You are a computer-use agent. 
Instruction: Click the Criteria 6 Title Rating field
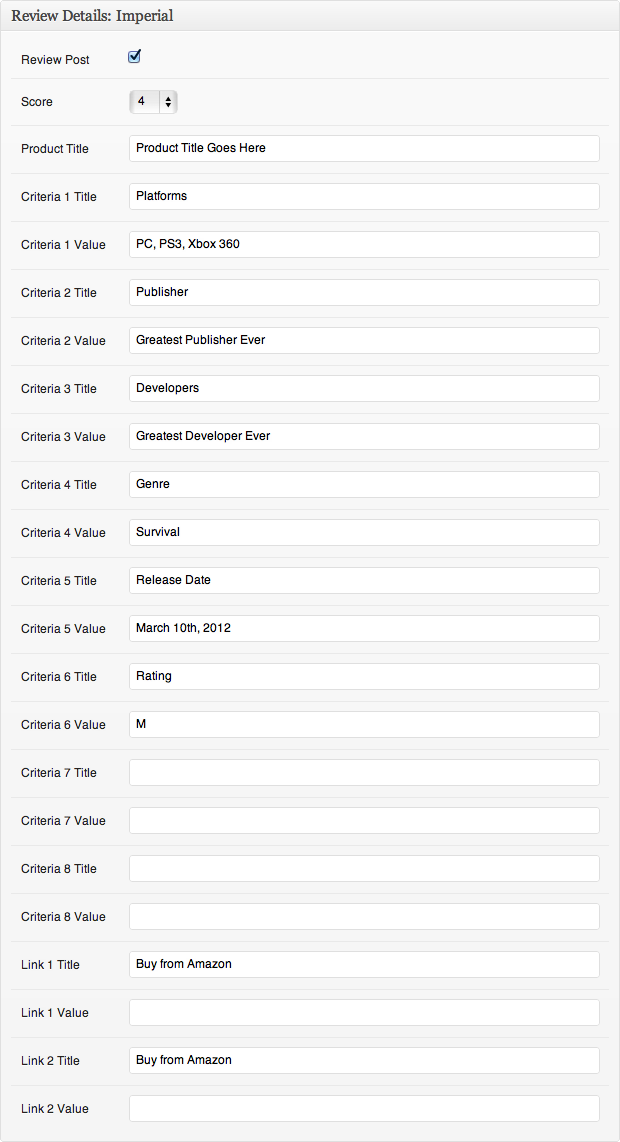[364, 677]
